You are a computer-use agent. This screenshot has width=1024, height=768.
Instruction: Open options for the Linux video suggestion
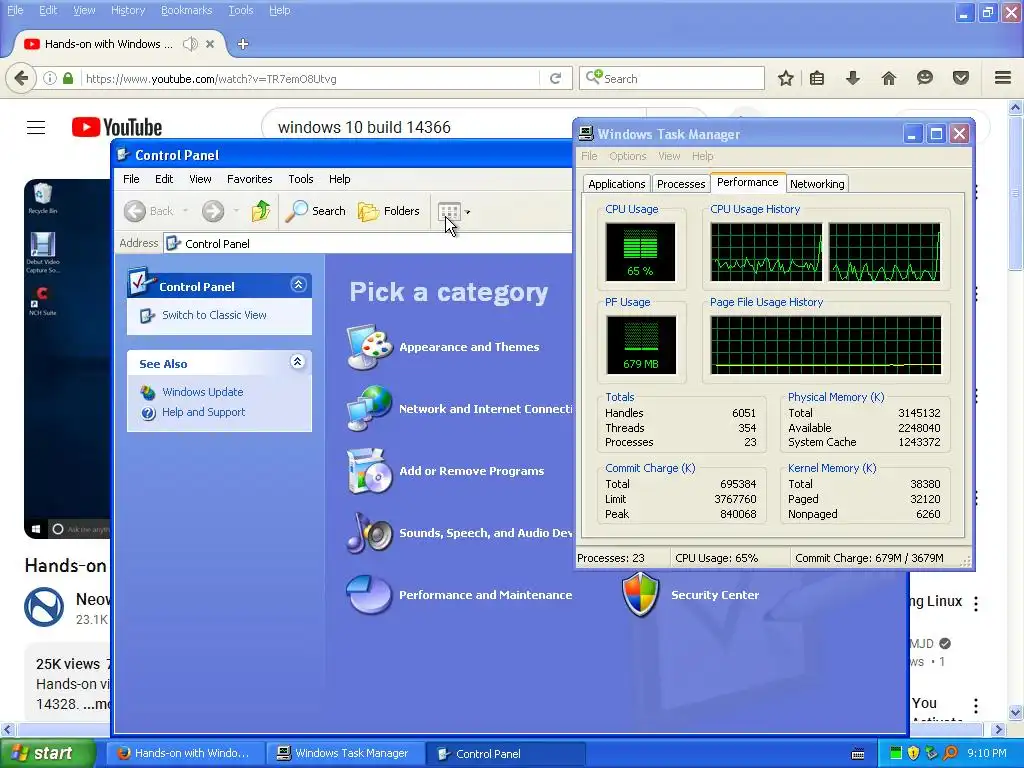point(976,604)
